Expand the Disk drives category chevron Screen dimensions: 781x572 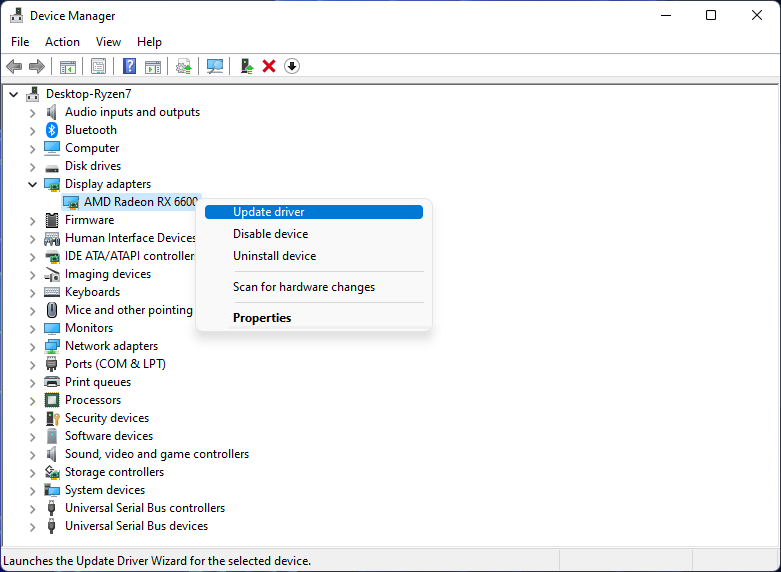(32, 167)
